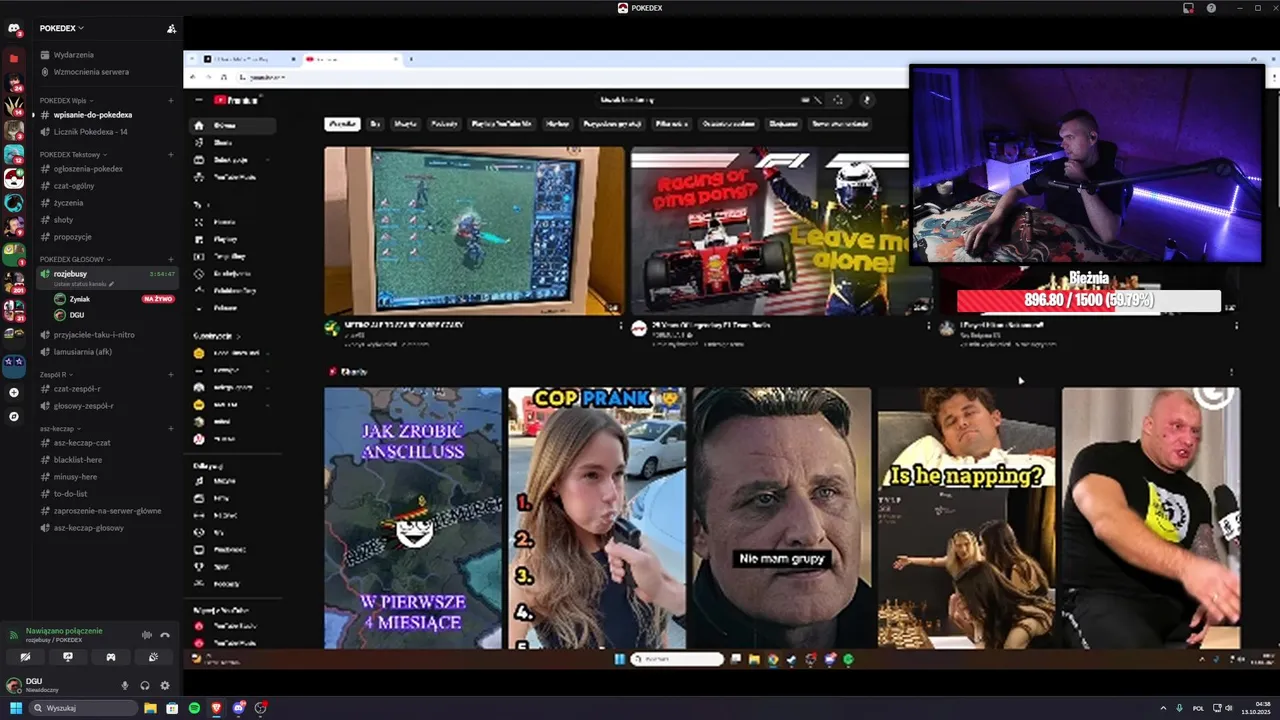This screenshot has height=720, width=1280.
Task: Open the Discord help icon in title bar
Action: (x=1211, y=8)
